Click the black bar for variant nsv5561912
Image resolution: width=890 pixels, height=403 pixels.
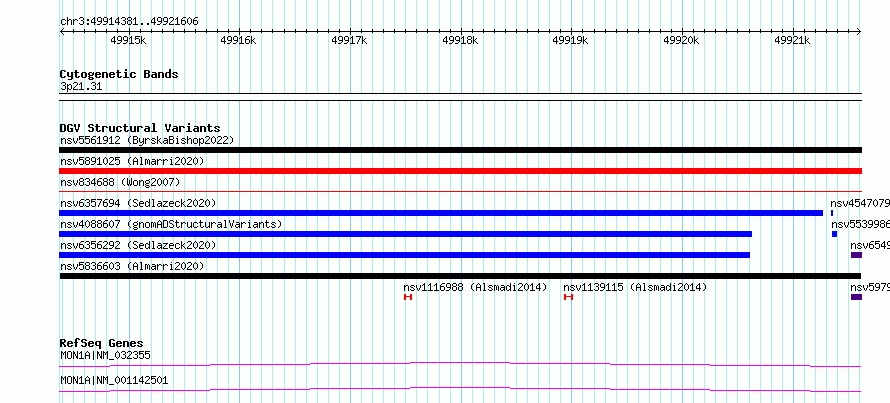tap(460, 150)
